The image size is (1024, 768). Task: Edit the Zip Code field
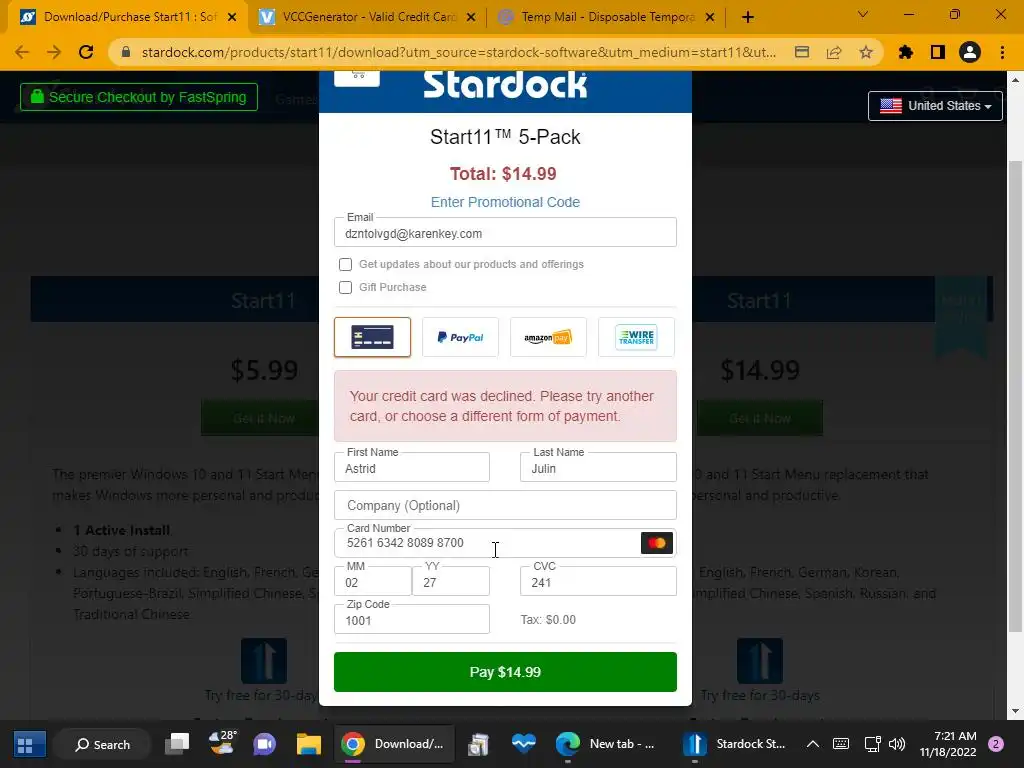[x=411, y=619]
